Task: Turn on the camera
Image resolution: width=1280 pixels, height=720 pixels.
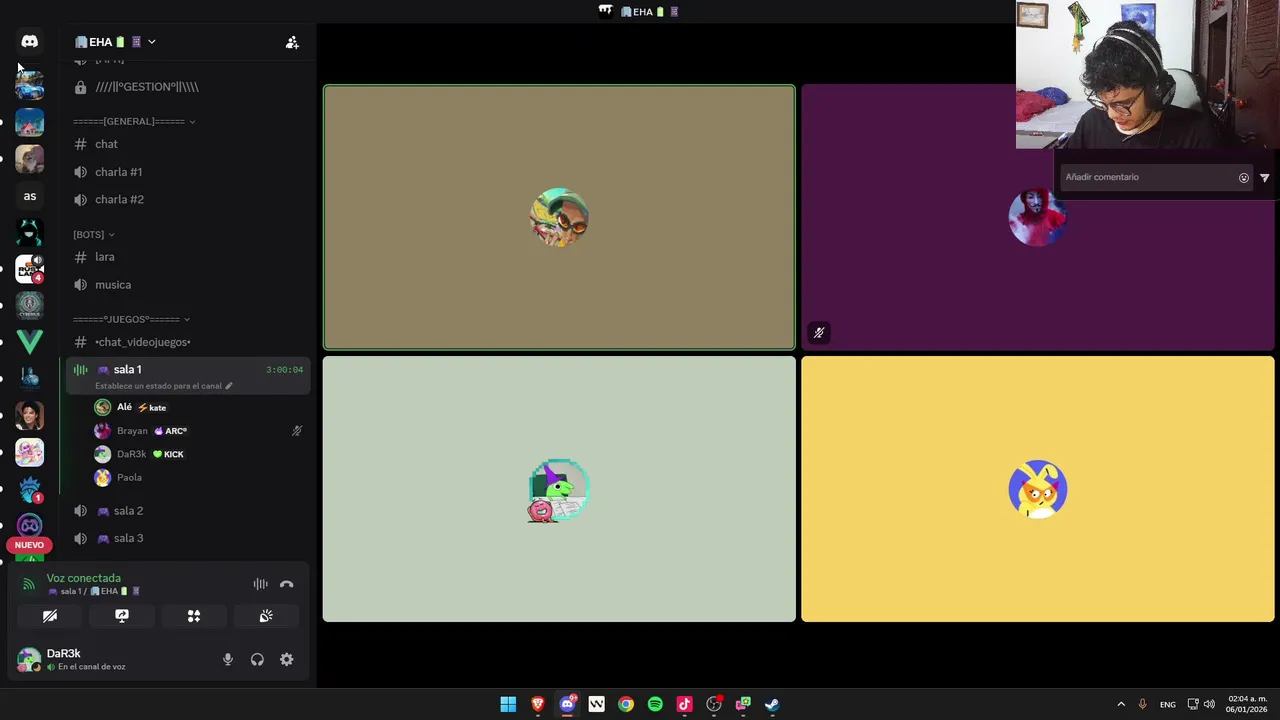Action: [50, 616]
